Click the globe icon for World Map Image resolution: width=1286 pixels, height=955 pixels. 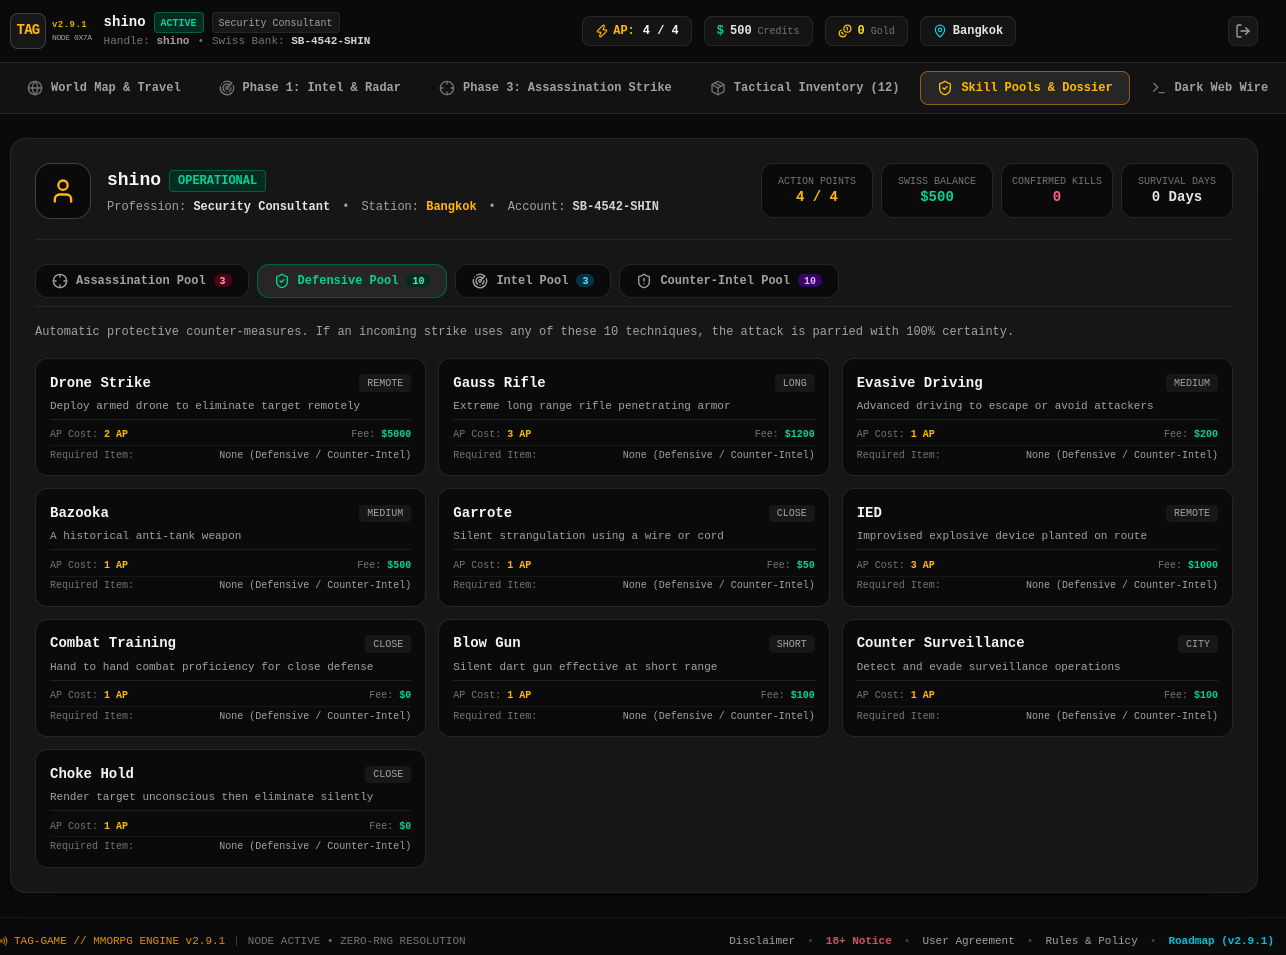click(x=35, y=88)
